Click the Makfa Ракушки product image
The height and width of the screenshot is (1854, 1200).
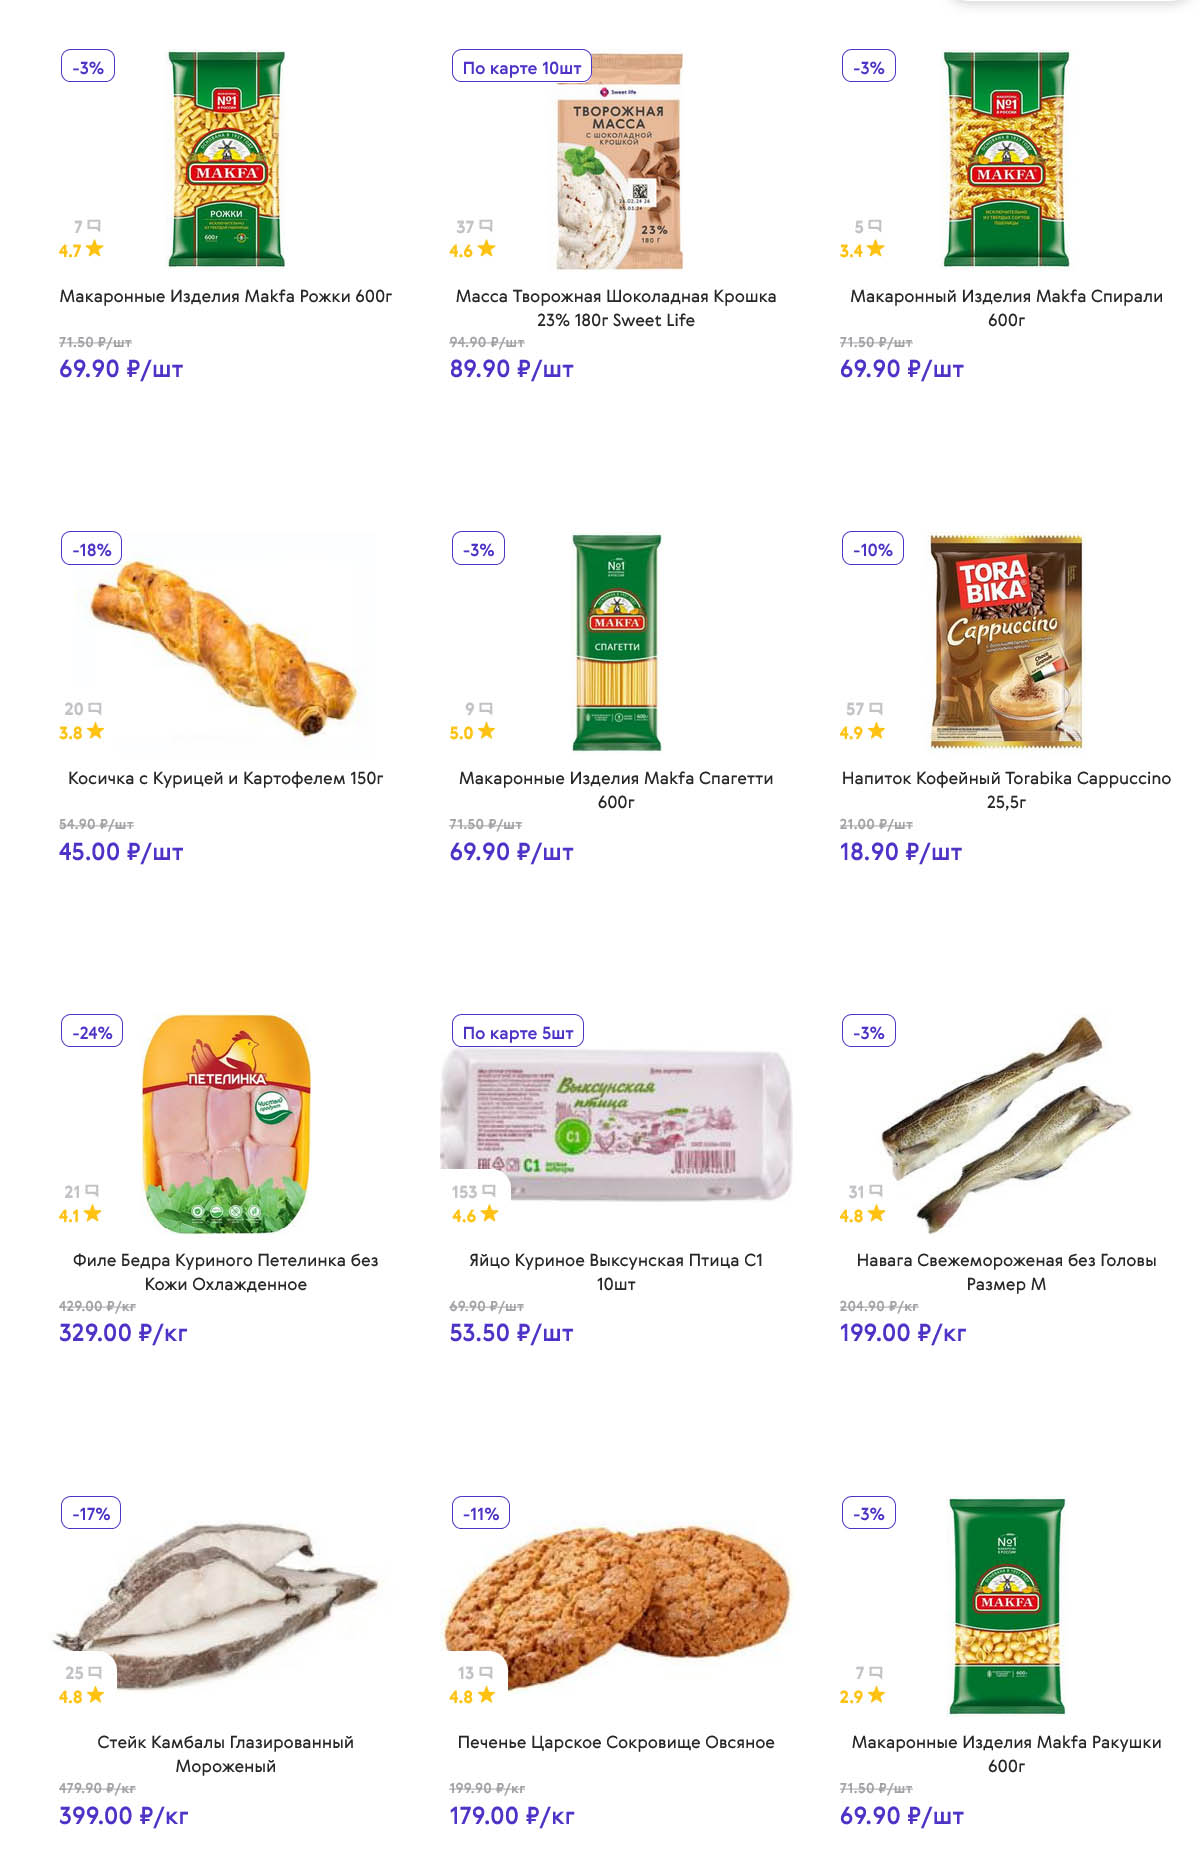click(x=1006, y=1605)
